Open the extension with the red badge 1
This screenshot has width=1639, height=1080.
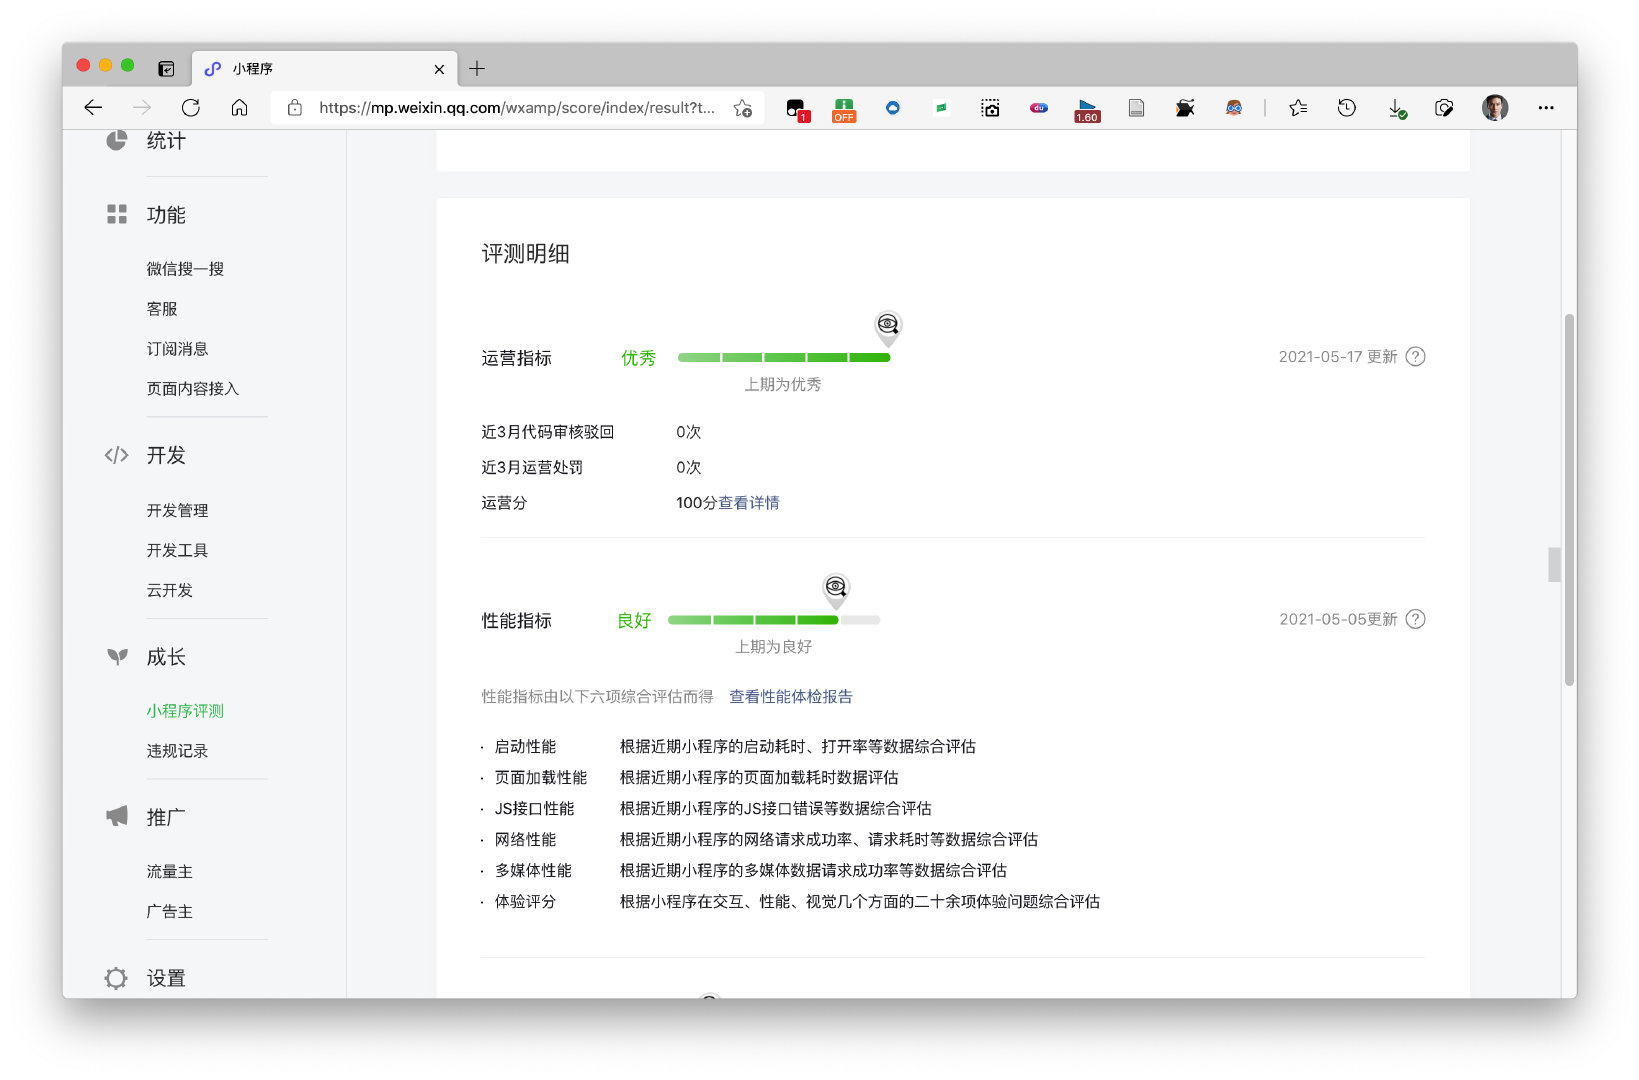(x=797, y=109)
